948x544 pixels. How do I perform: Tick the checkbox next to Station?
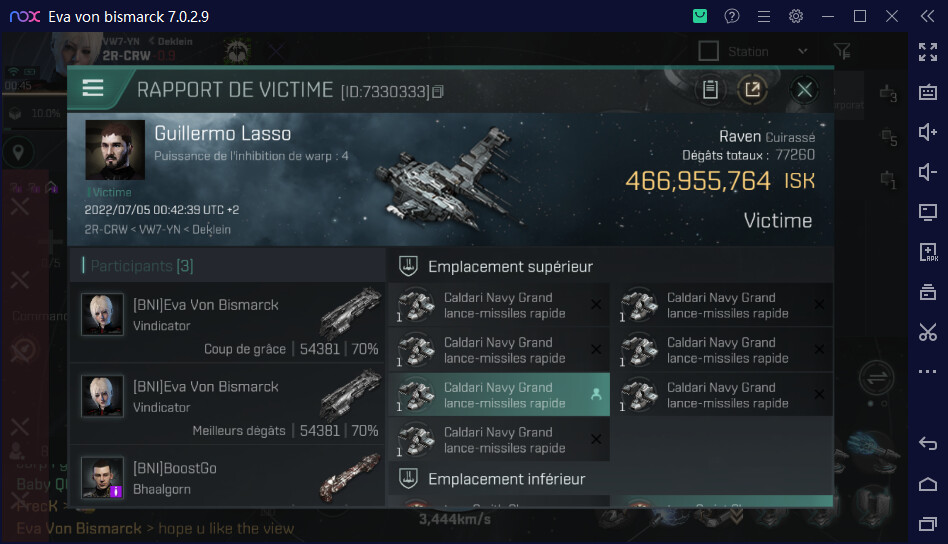point(708,51)
